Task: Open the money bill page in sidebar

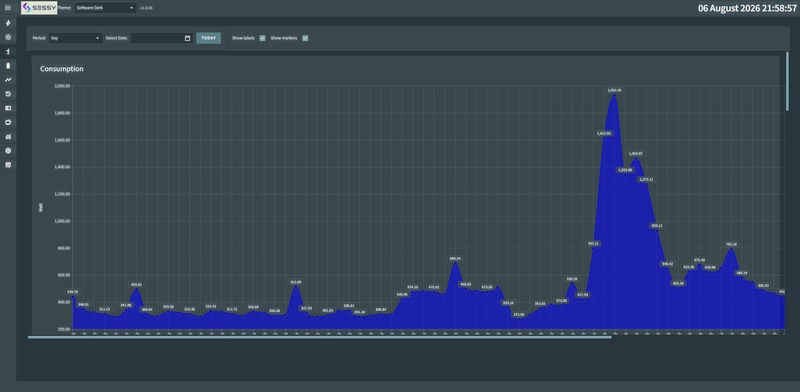Action: coord(8,108)
